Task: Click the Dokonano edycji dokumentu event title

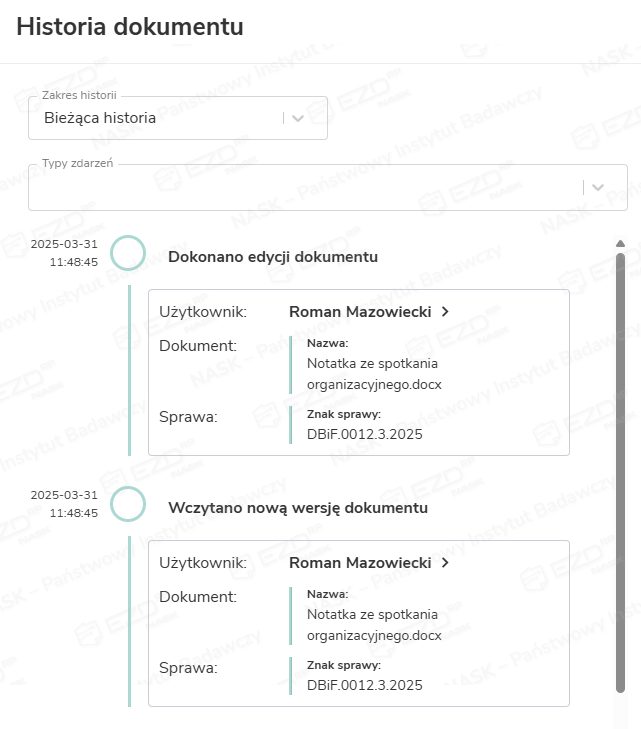Action: [273, 257]
